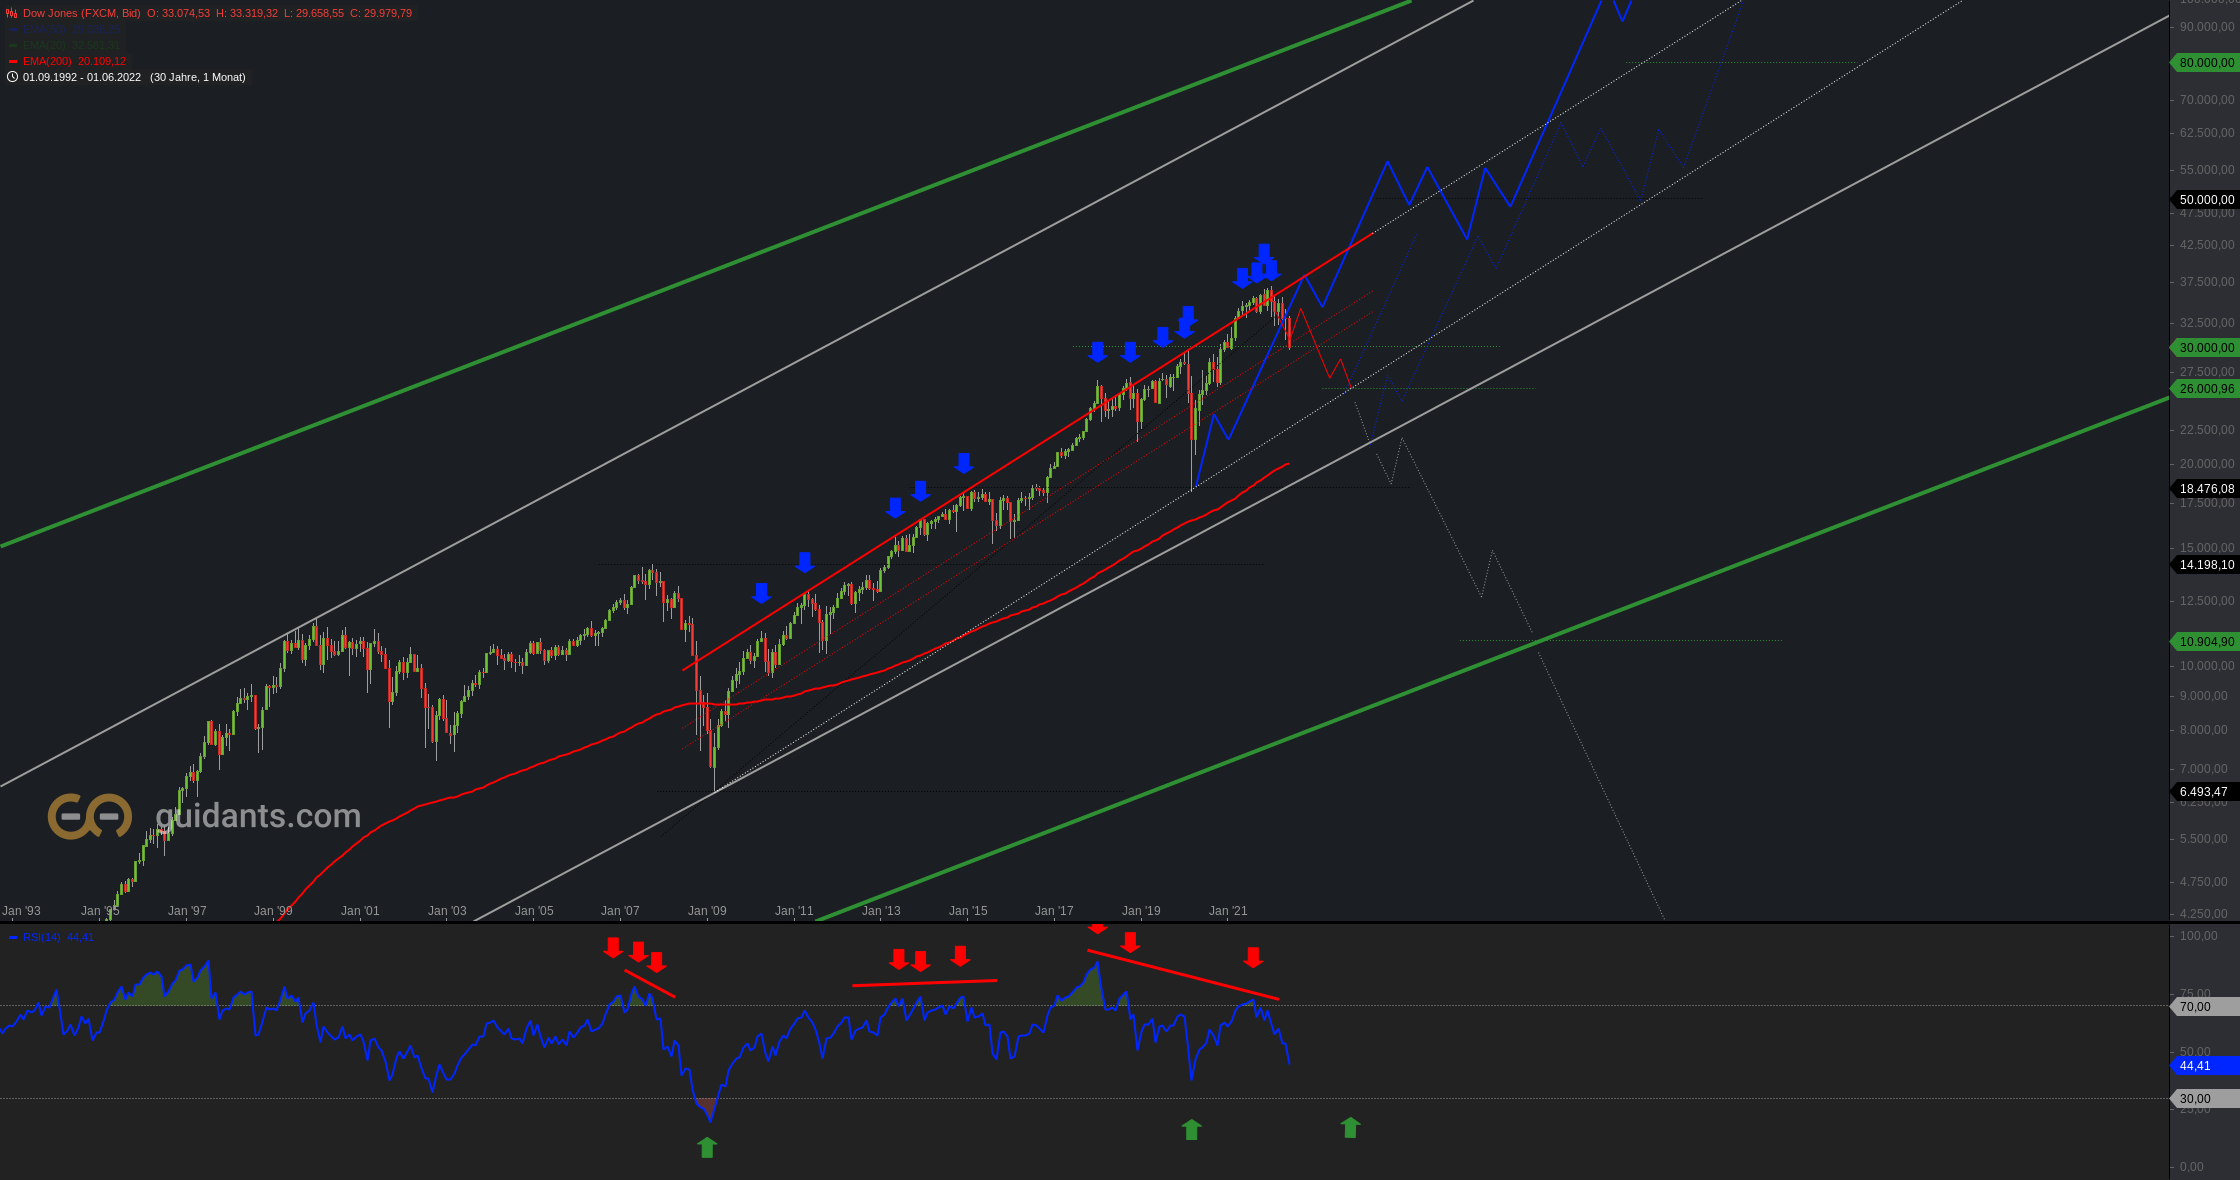Select the rightmost red down arrow in RSI panel
The height and width of the screenshot is (1180, 2240).
click(1253, 957)
